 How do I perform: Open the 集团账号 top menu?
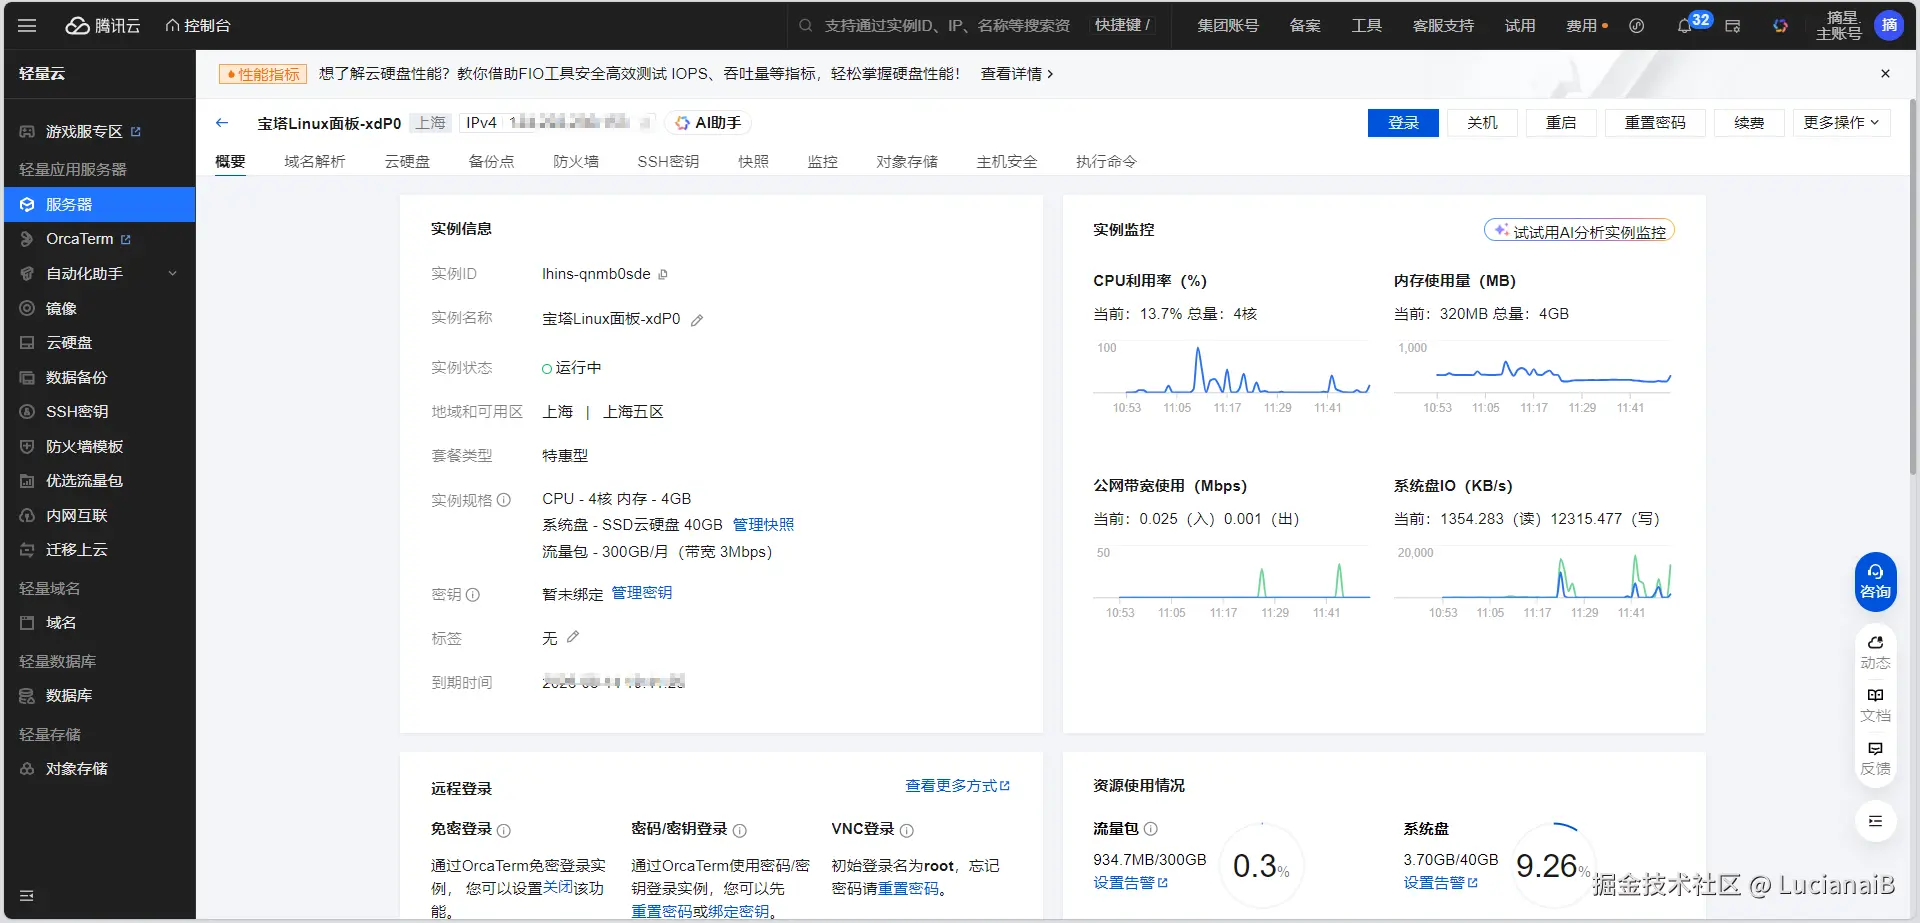[x=1228, y=26]
